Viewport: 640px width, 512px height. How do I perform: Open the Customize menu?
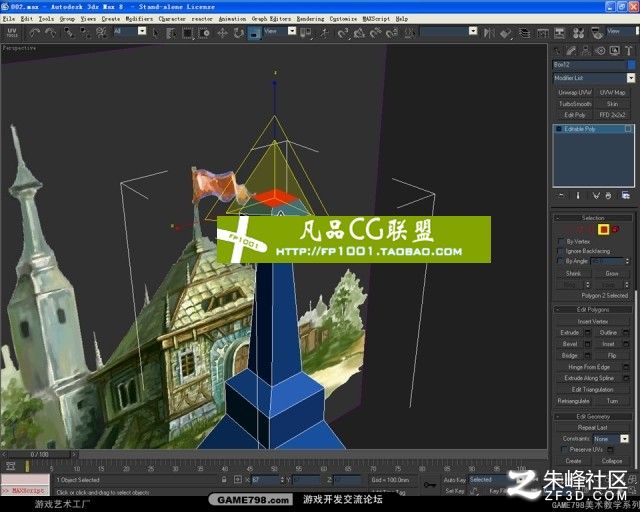(343, 19)
